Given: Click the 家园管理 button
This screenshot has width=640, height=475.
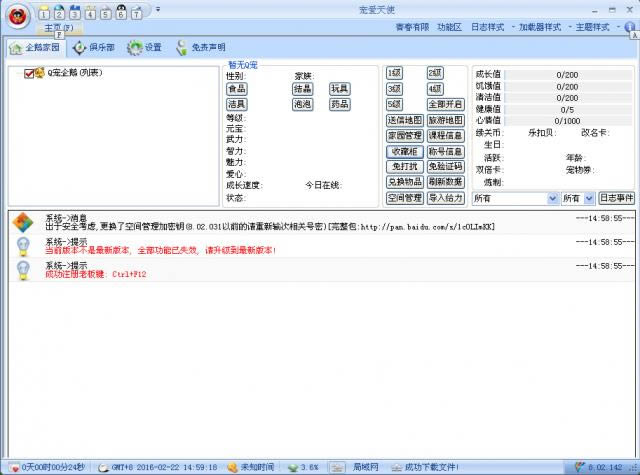Looking at the screenshot, I should (x=404, y=136).
